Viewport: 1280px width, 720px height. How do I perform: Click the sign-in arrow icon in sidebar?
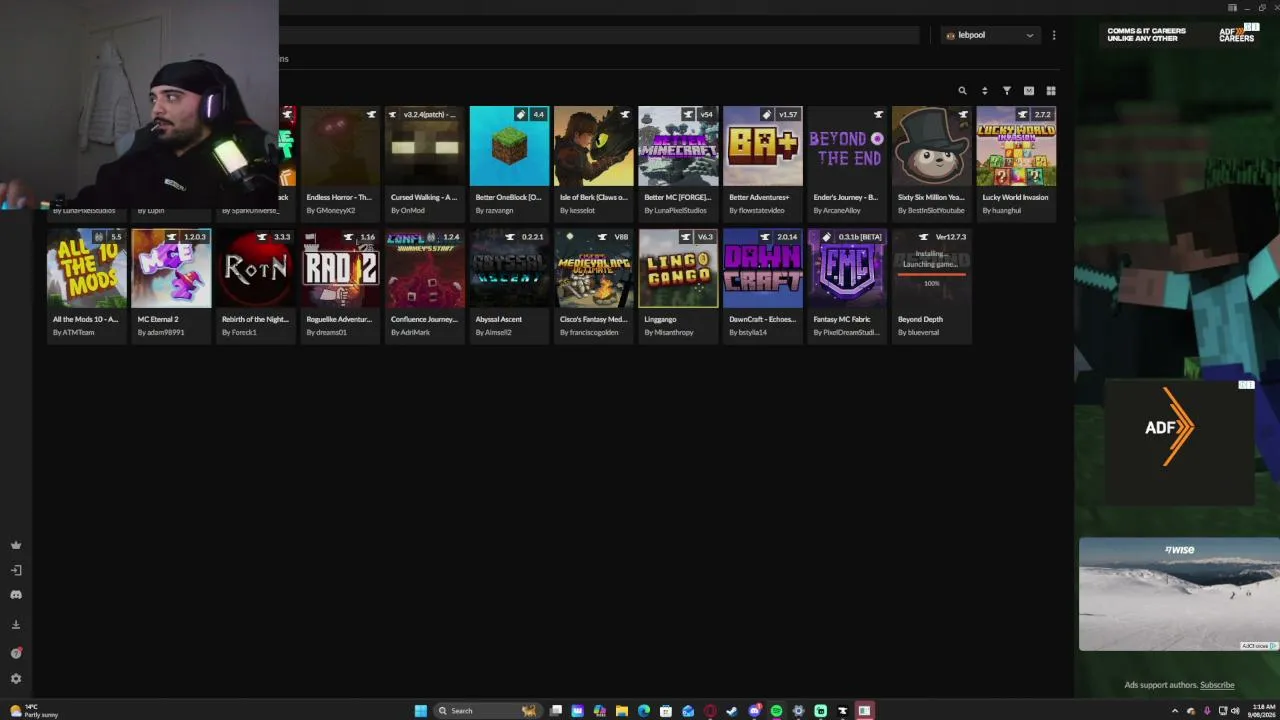tap(16, 570)
